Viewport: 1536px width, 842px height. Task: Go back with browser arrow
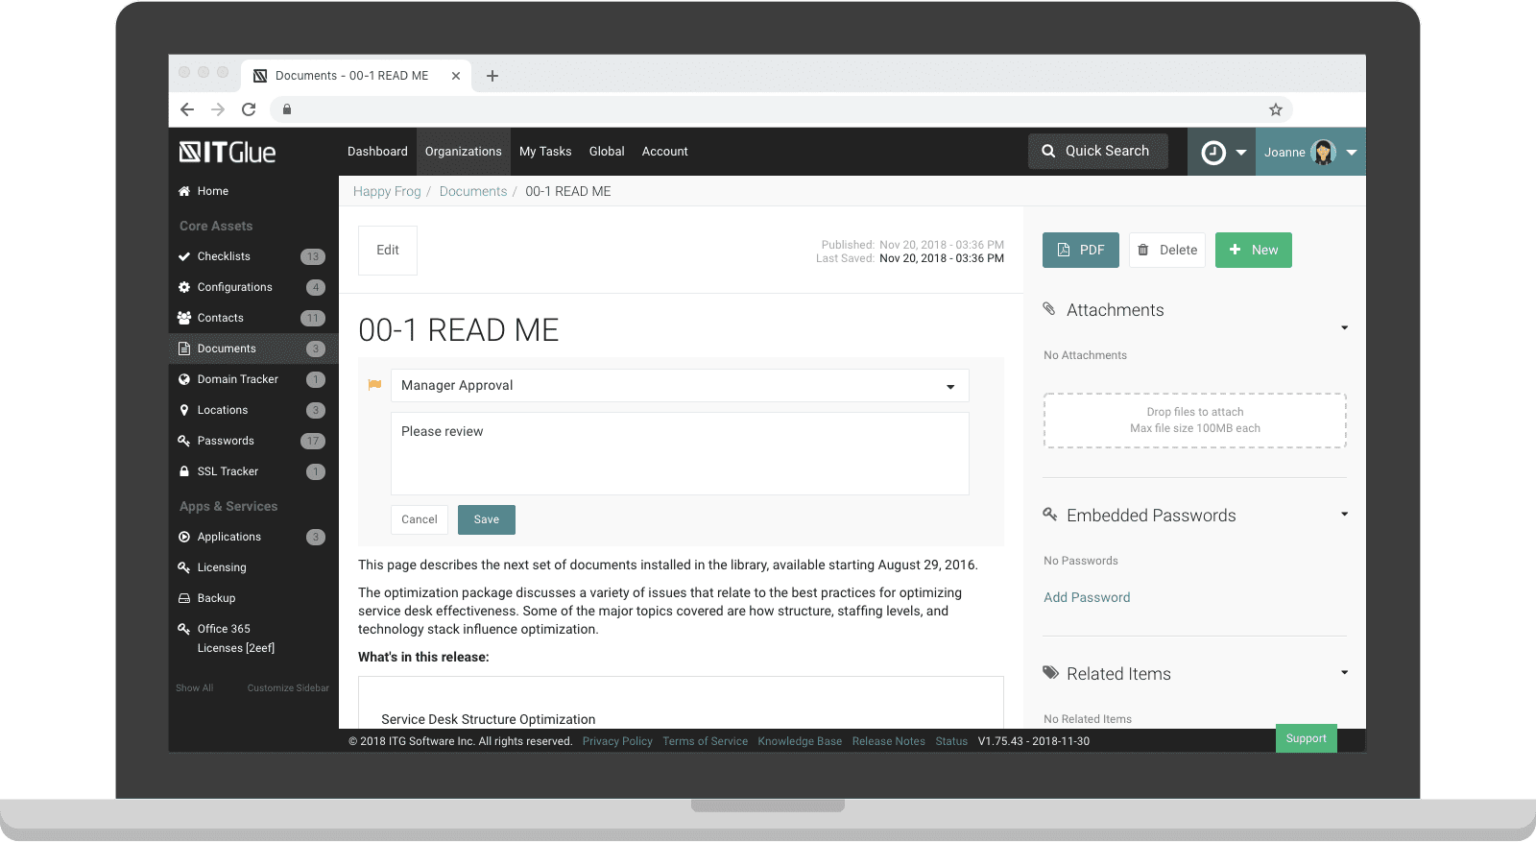(187, 110)
